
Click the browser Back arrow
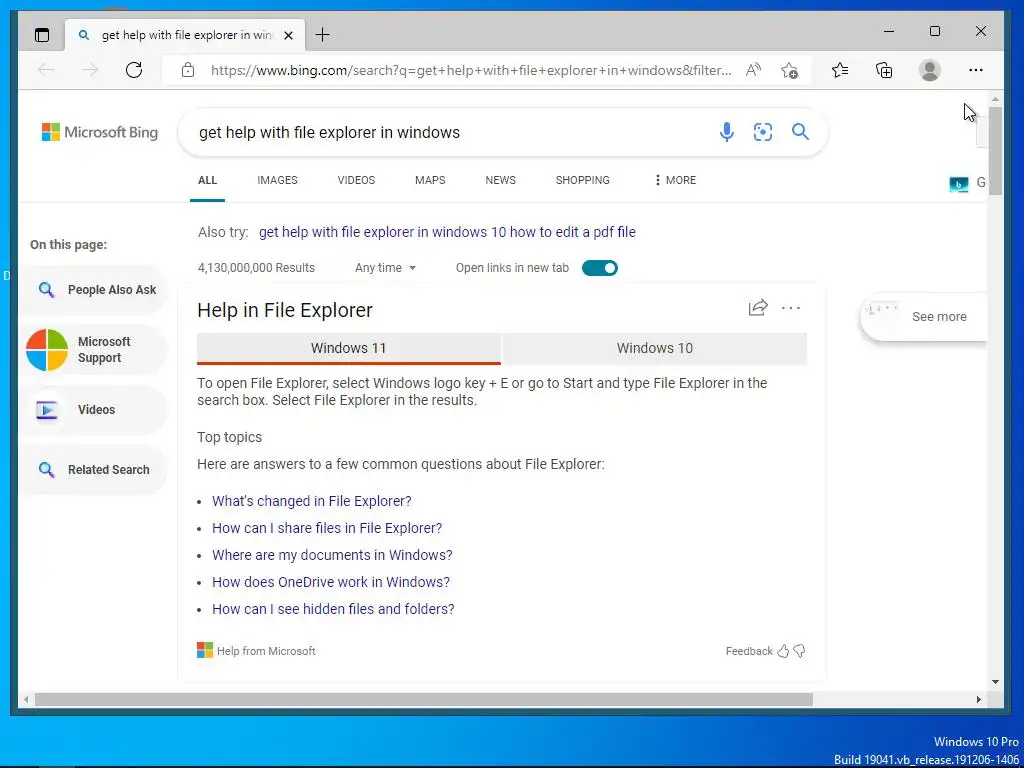pyautogui.click(x=46, y=70)
